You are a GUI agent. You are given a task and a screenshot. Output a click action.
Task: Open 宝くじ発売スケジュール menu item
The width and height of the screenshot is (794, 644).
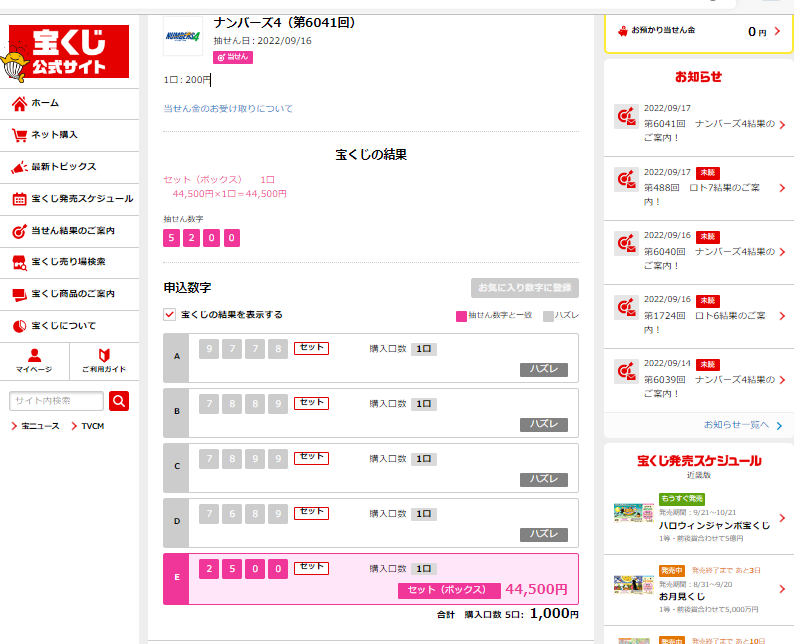click(69, 199)
